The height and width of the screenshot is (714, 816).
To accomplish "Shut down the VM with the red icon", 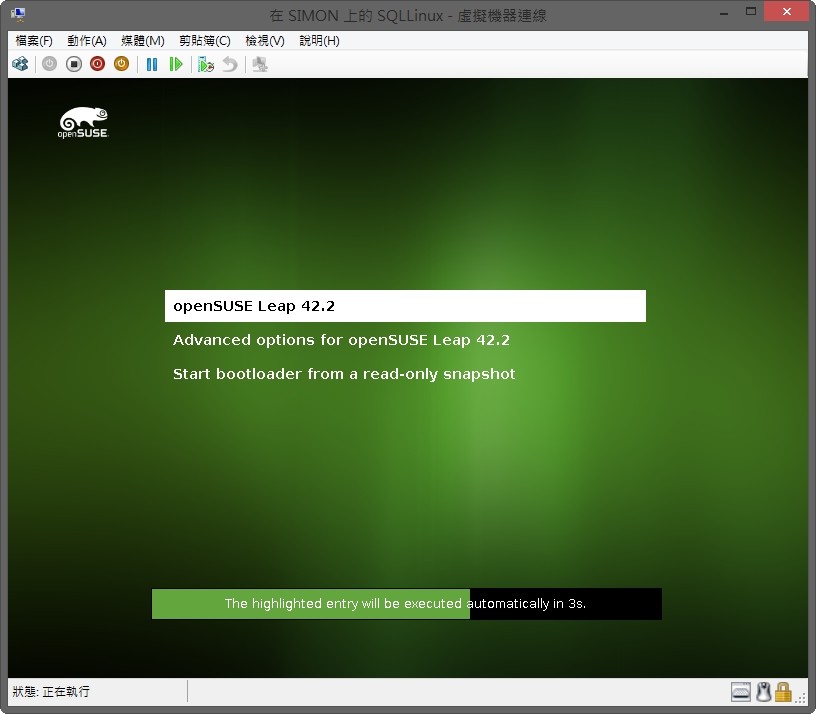I will (x=97, y=65).
